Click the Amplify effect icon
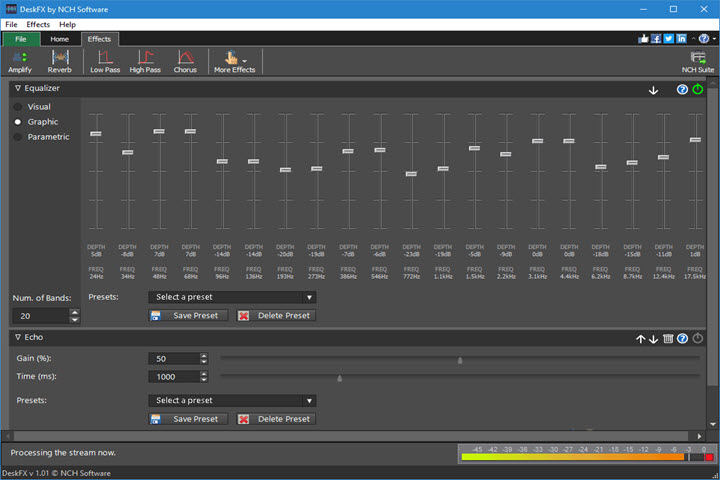The height and width of the screenshot is (480, 720). (19, 62)
